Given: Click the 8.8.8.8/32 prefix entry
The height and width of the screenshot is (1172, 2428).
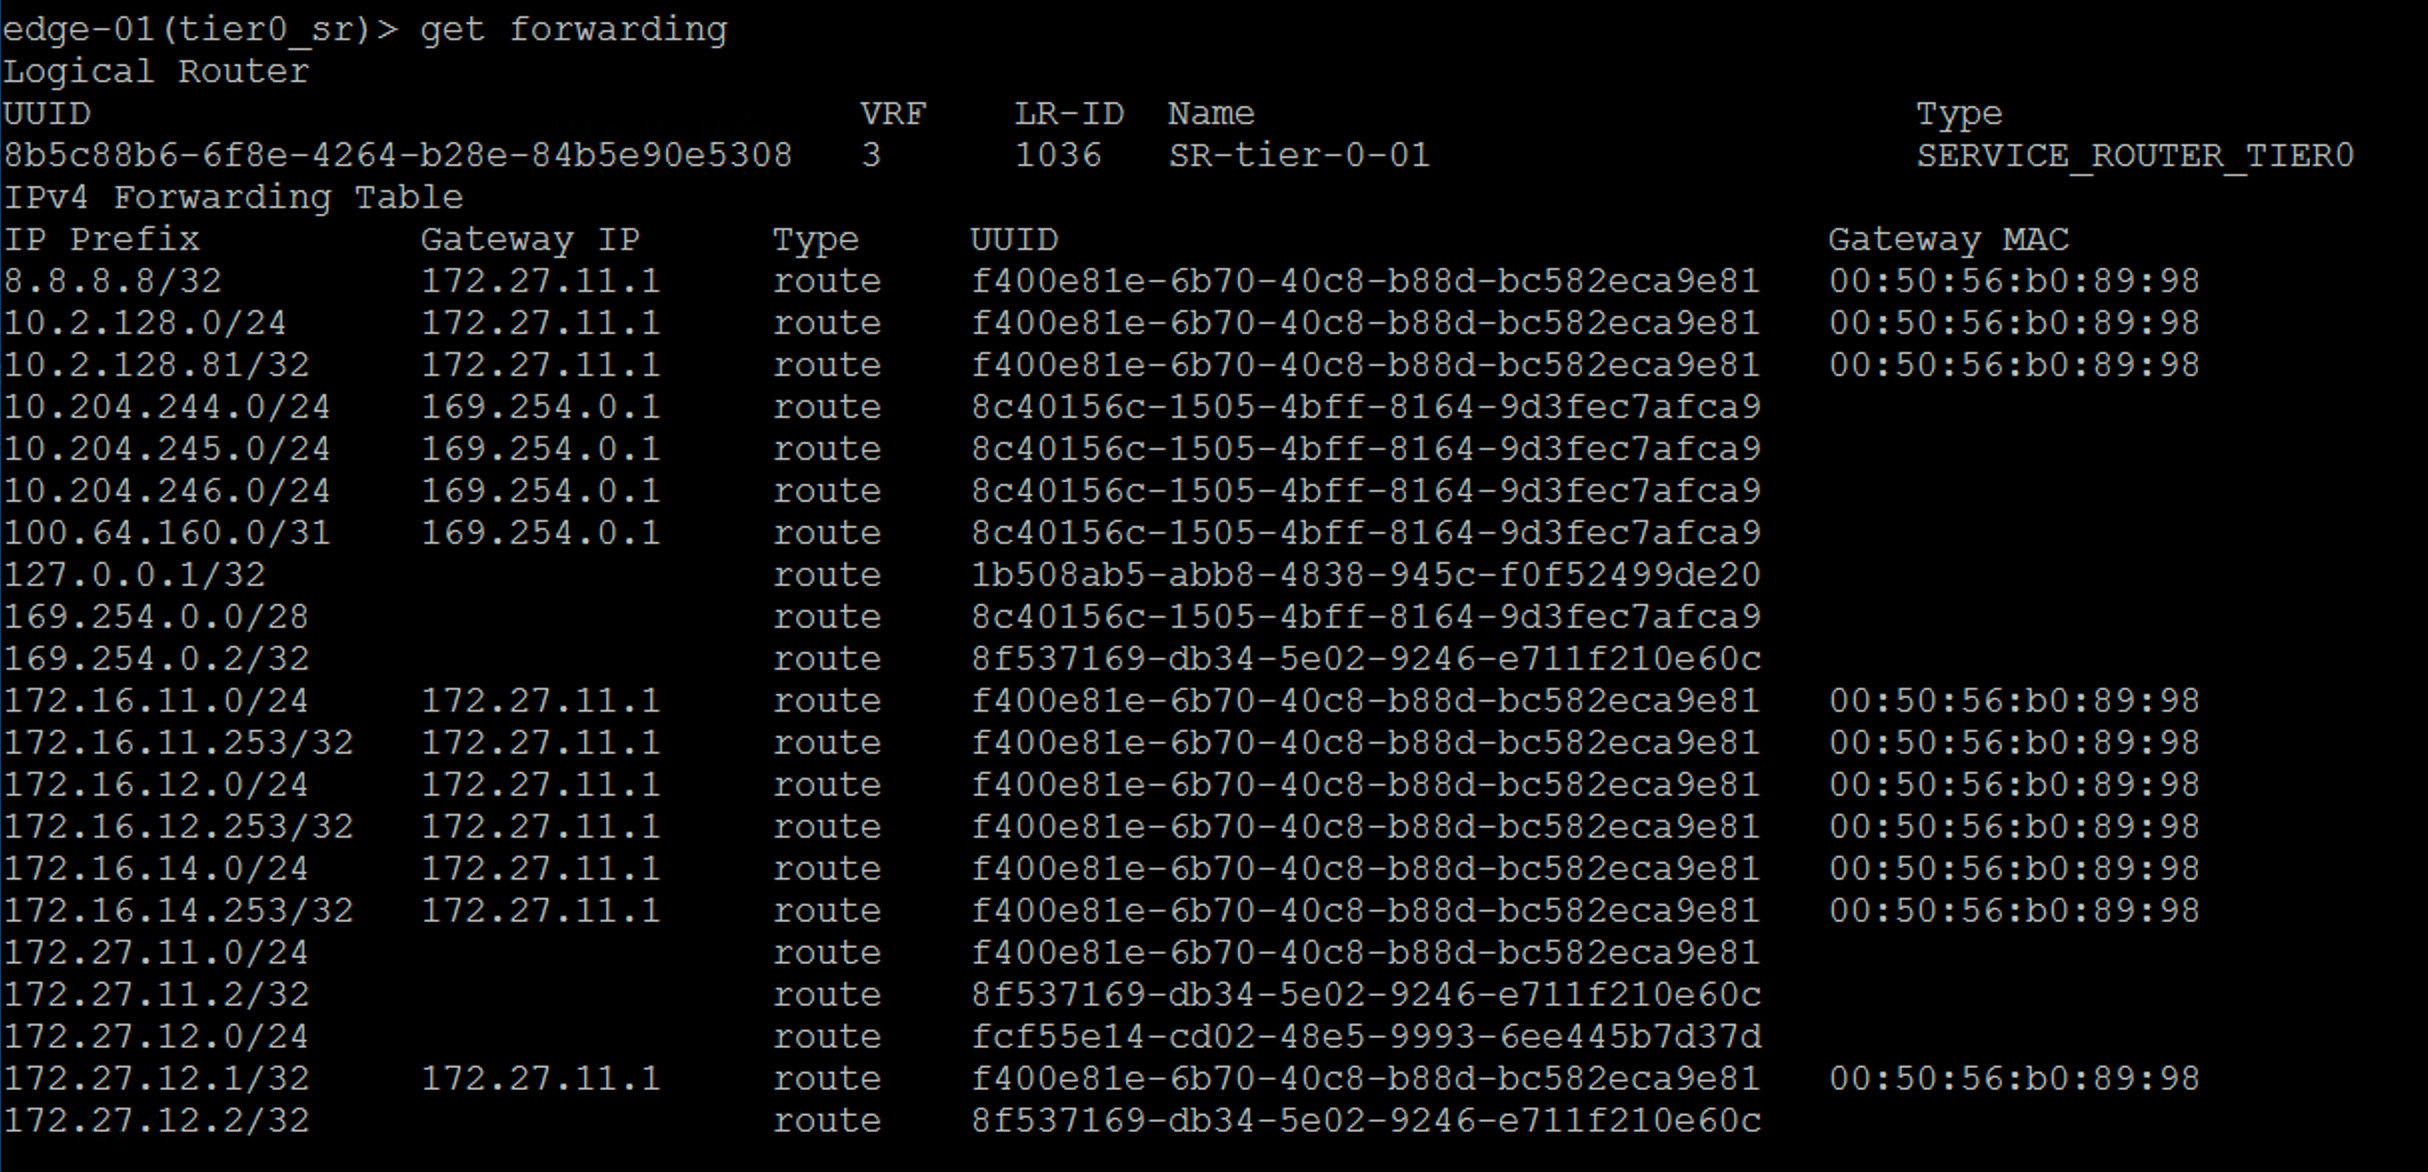Looking at the screenshot, I should coord(112,282).
